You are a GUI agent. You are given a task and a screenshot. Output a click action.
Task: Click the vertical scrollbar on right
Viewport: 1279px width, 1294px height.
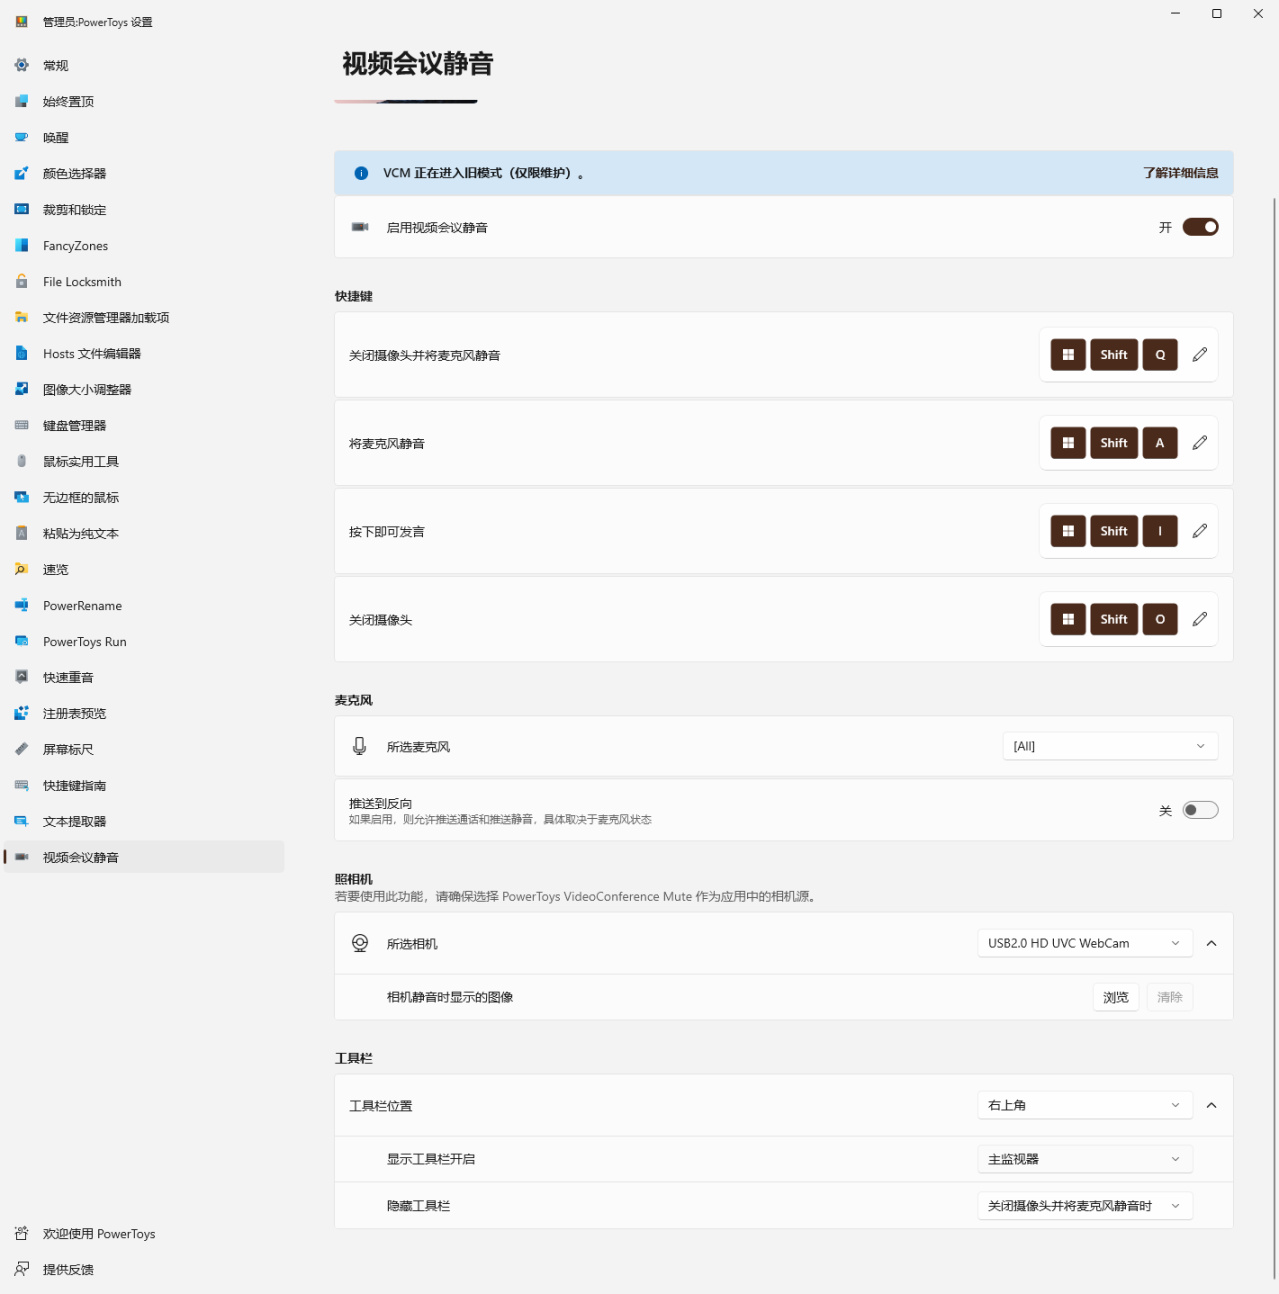1274,738
